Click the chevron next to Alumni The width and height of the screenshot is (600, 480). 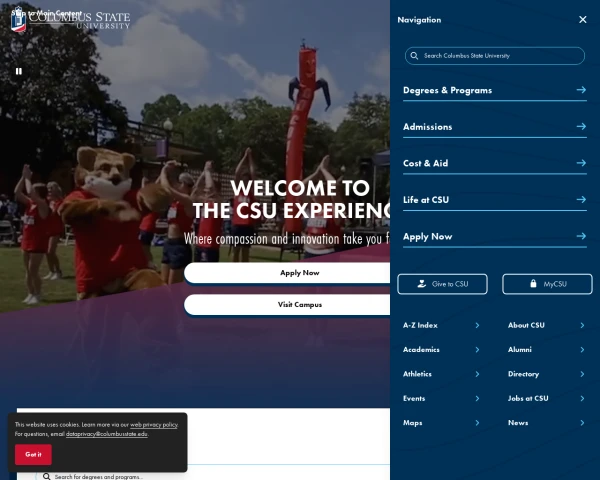tap(582, 350)
